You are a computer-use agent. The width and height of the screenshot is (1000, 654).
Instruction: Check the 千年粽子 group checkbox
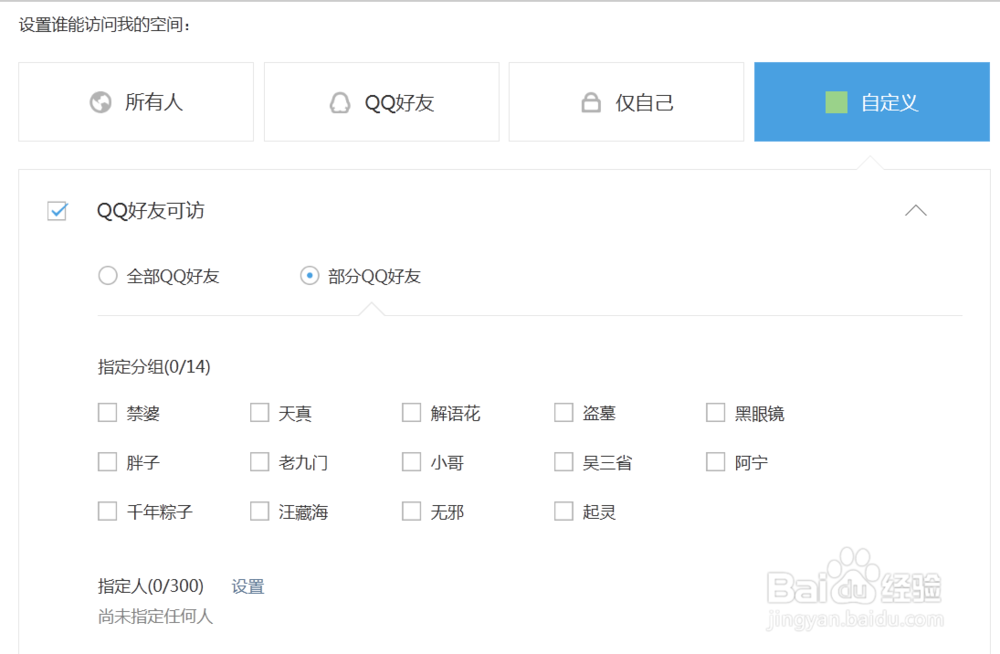pyautogui.click(x=107, y=511)
